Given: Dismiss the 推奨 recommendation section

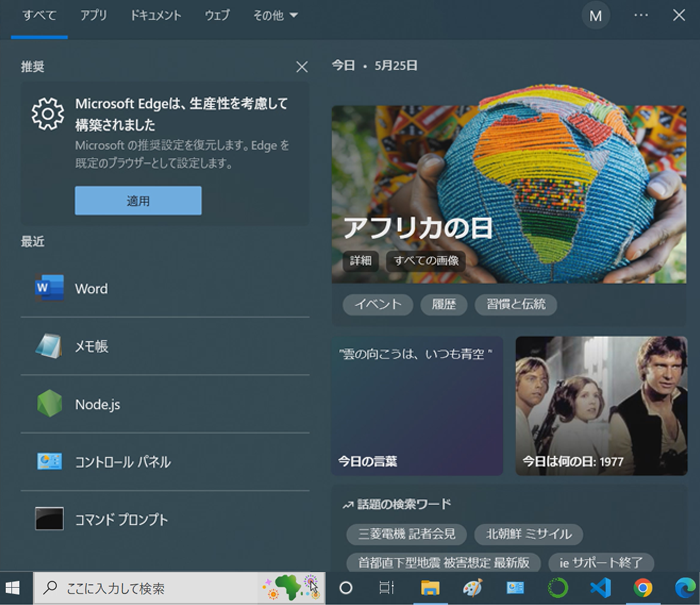Looking at the screenshot, I should click(x=302, y=67).
